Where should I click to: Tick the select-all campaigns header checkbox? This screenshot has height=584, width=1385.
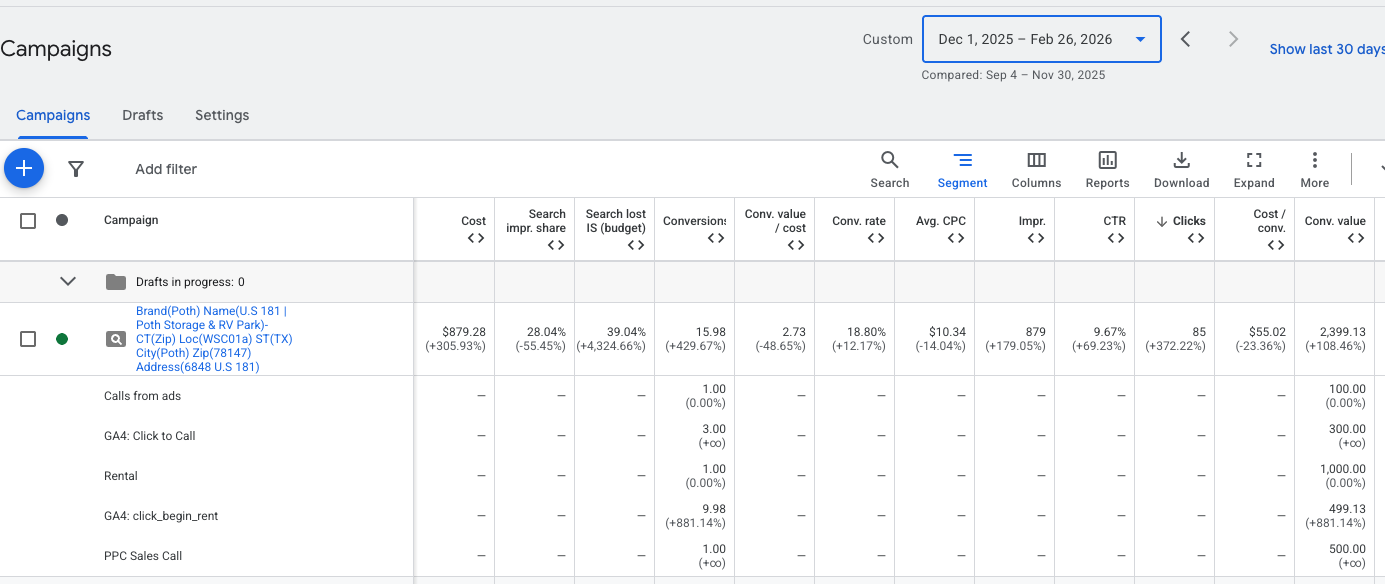point(28,221)
